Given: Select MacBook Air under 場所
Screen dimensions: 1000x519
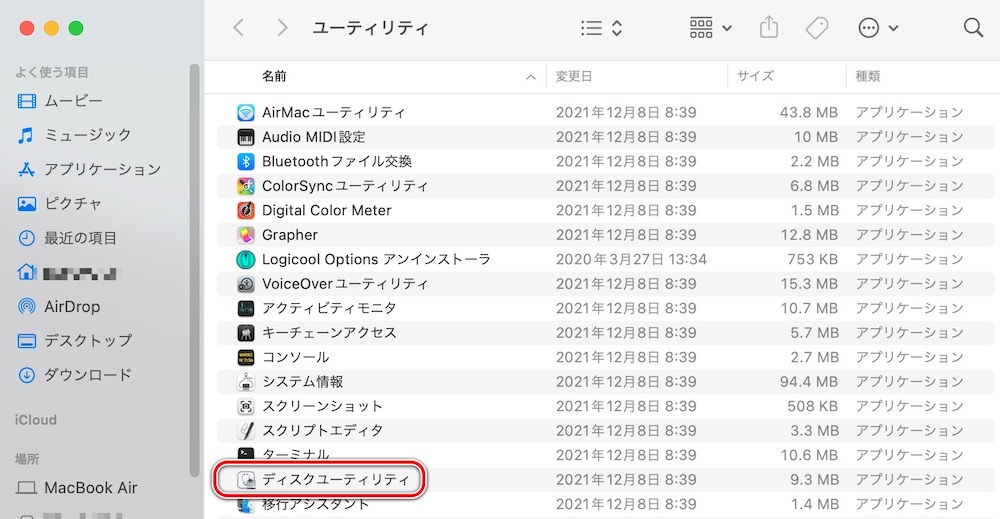Looking at the screenshot, I should pyautogui.click(x=77, y=488).
